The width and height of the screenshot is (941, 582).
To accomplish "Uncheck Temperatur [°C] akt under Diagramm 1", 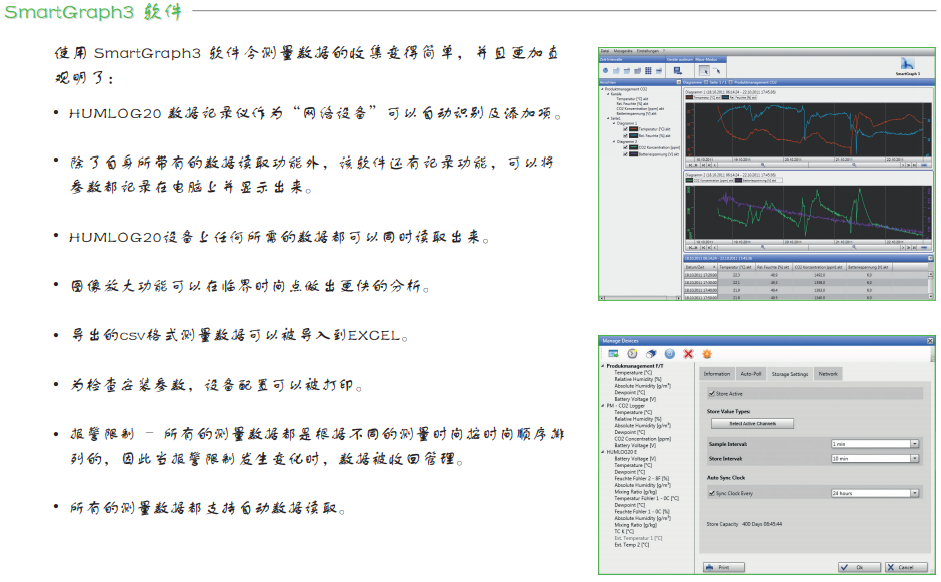I will tap(625, 129).
